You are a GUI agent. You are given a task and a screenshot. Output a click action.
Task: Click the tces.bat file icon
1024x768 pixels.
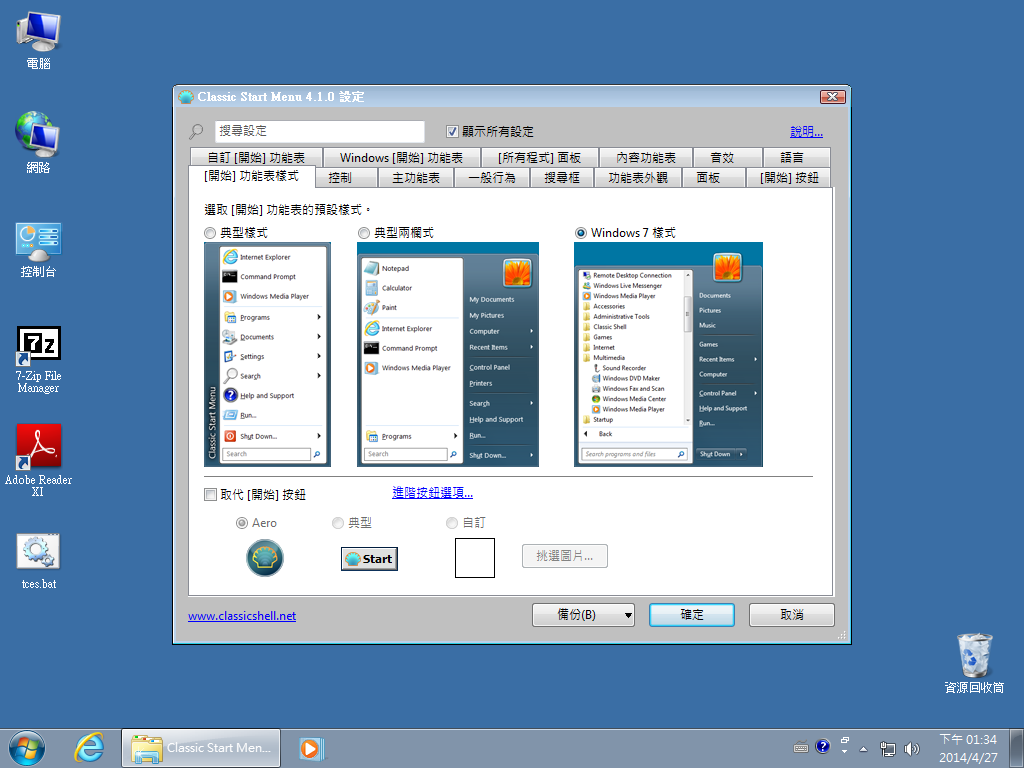pos(39,562)
